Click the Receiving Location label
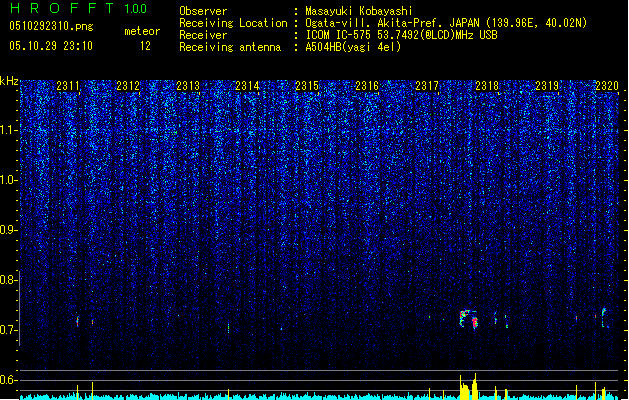This screenshot has width=629, height=400. [233, 23]
